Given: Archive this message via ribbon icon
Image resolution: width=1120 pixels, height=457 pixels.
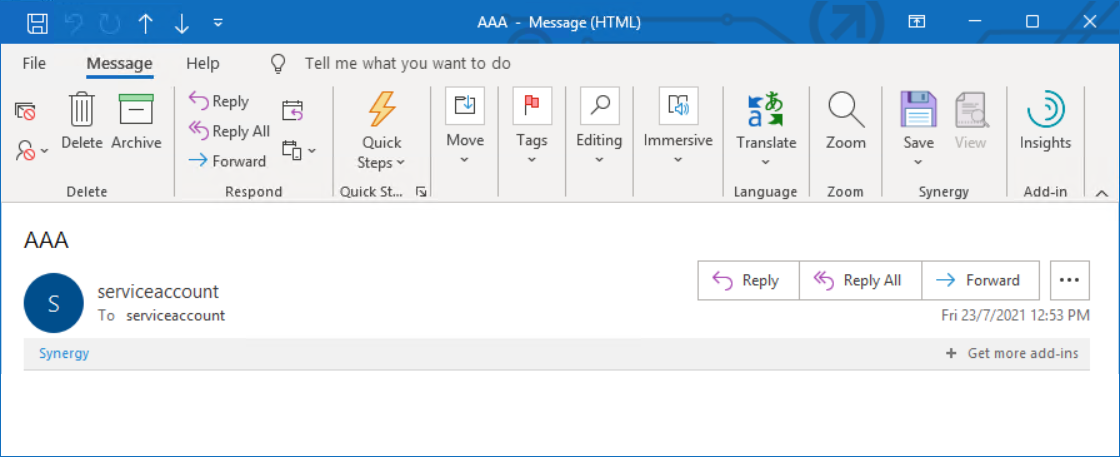Looking at the screenshot, I should (x=136, y=110).
